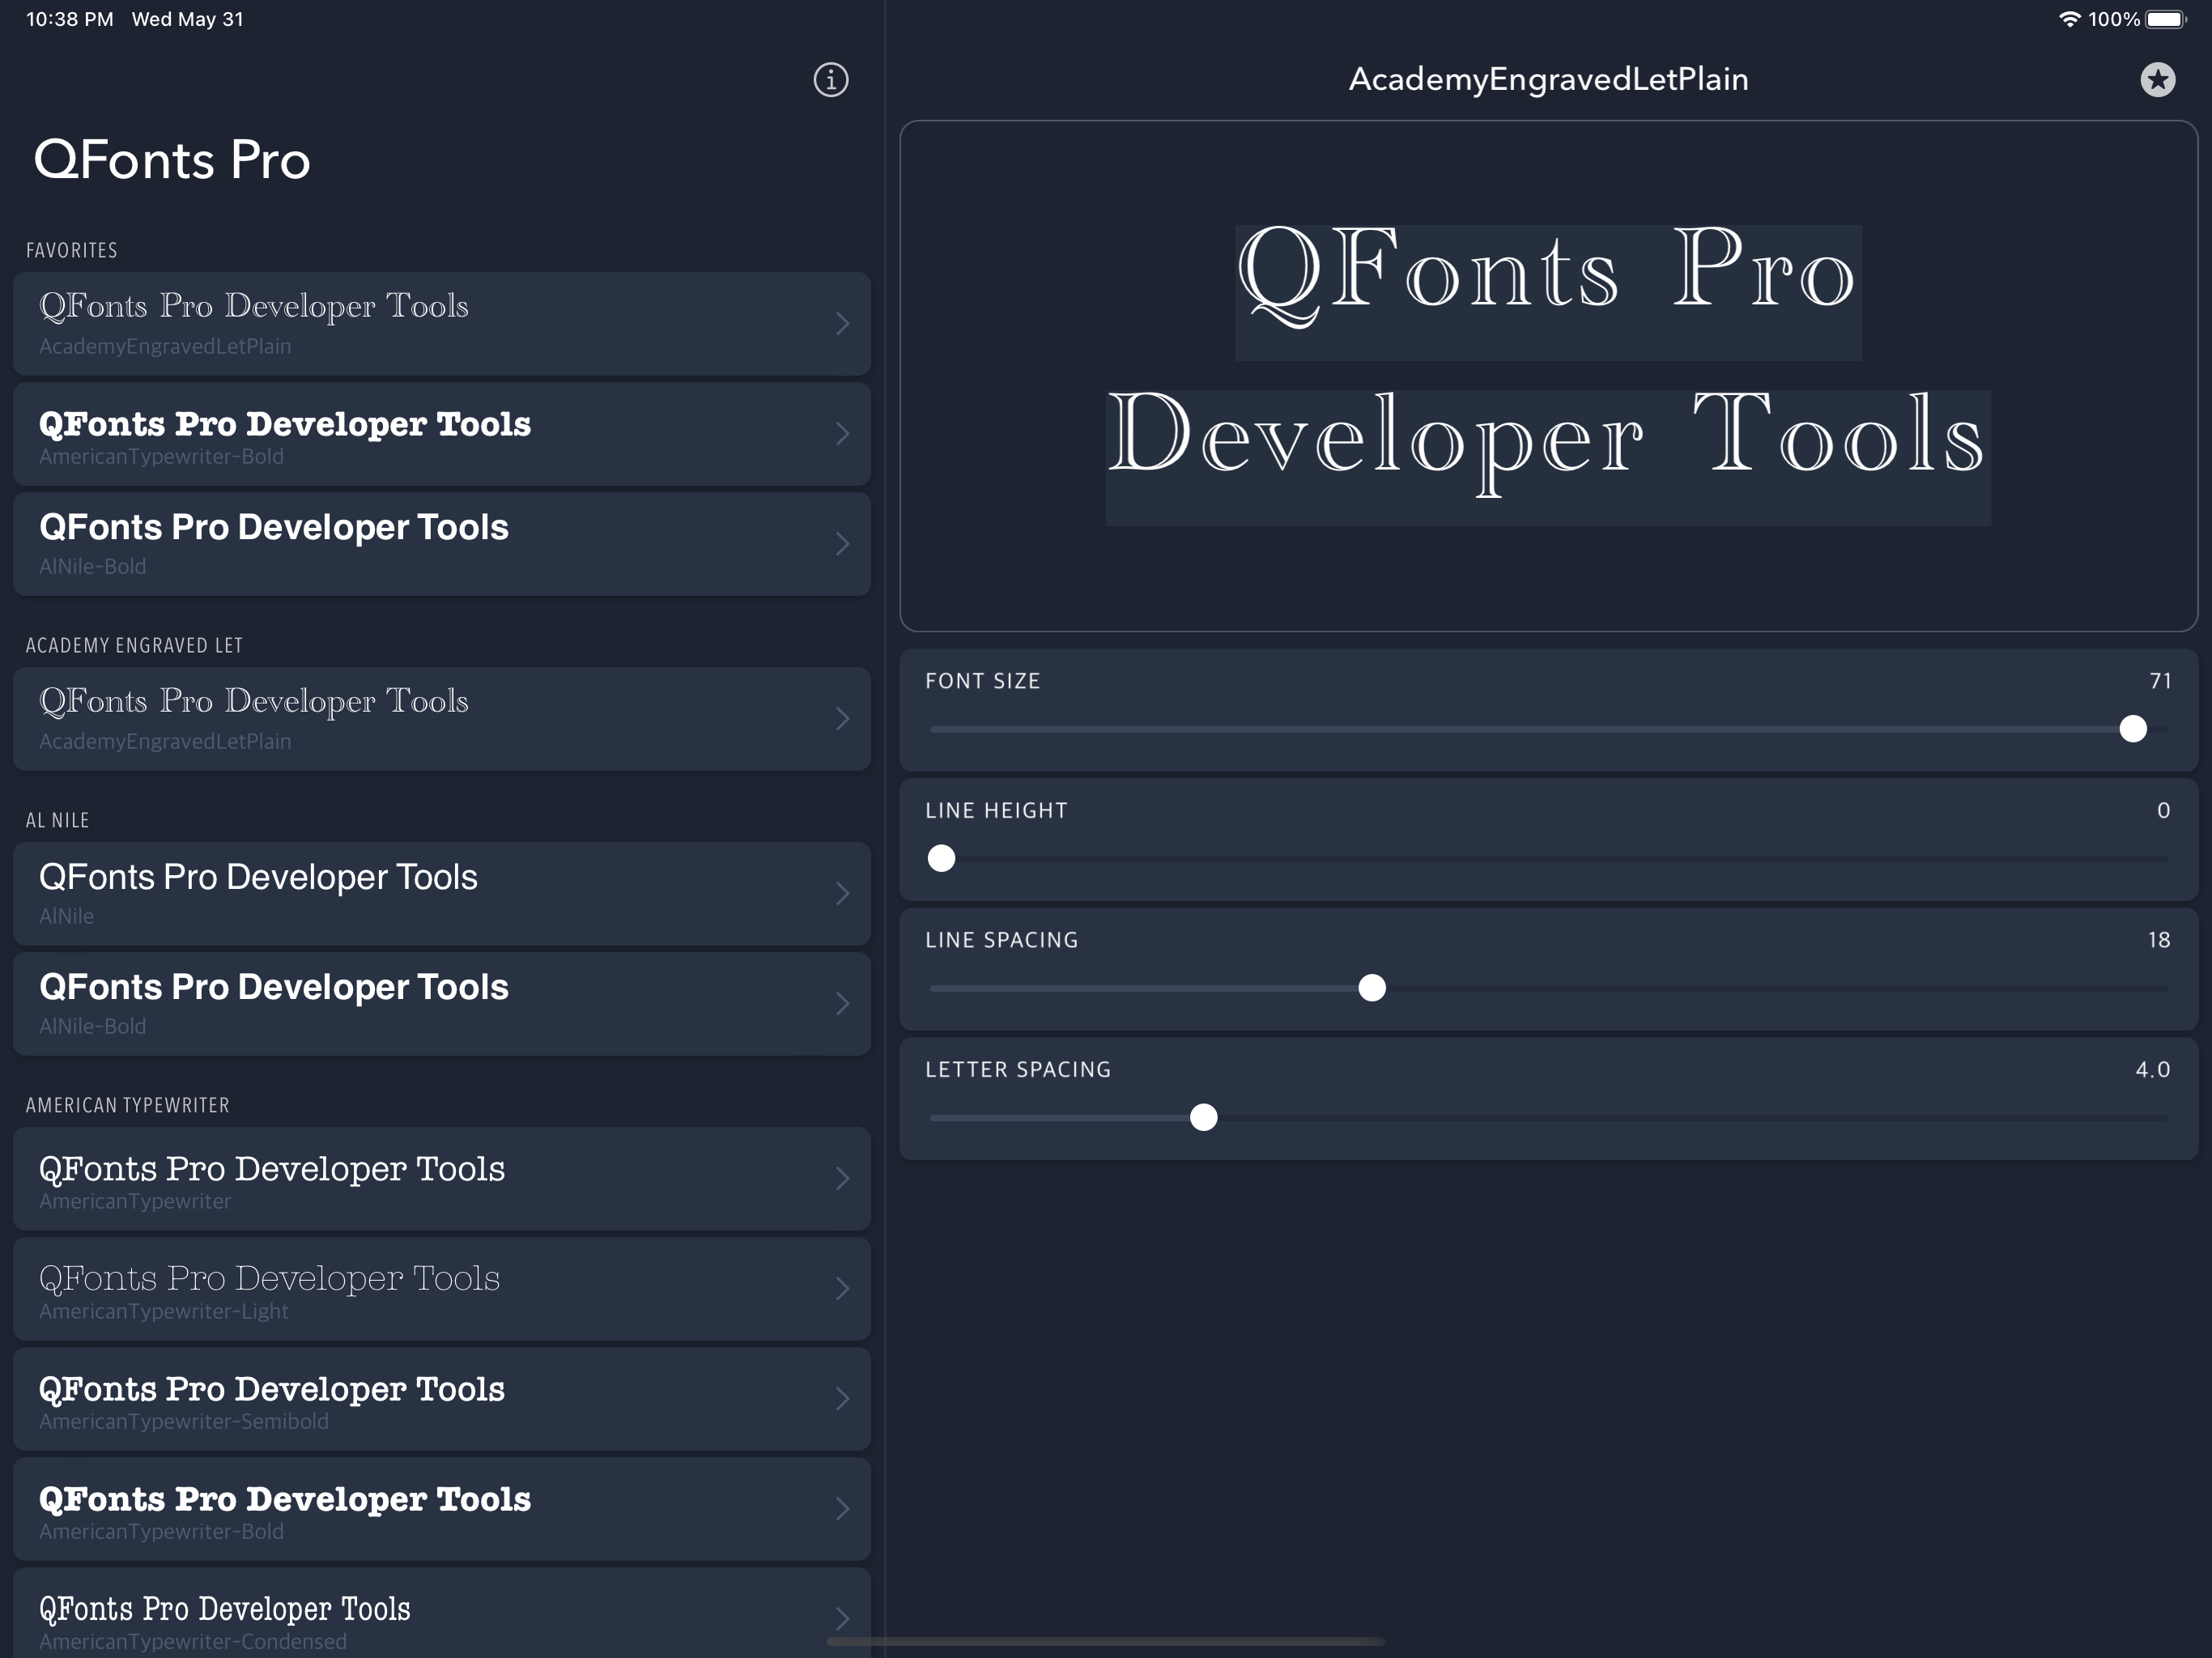Screen dimensions: 2212x1658
Task: Select AmericanTypewriter-Bold under American Typewriter section
Action: click(442, 1509)
